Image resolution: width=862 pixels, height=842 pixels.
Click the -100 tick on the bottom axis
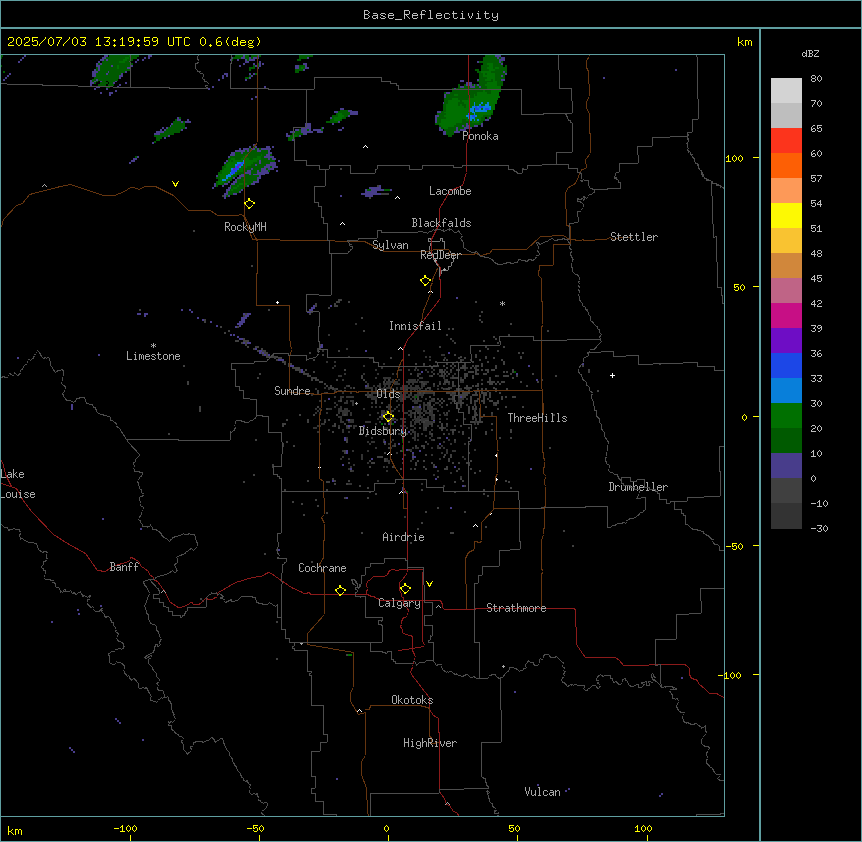coord(125,828)
